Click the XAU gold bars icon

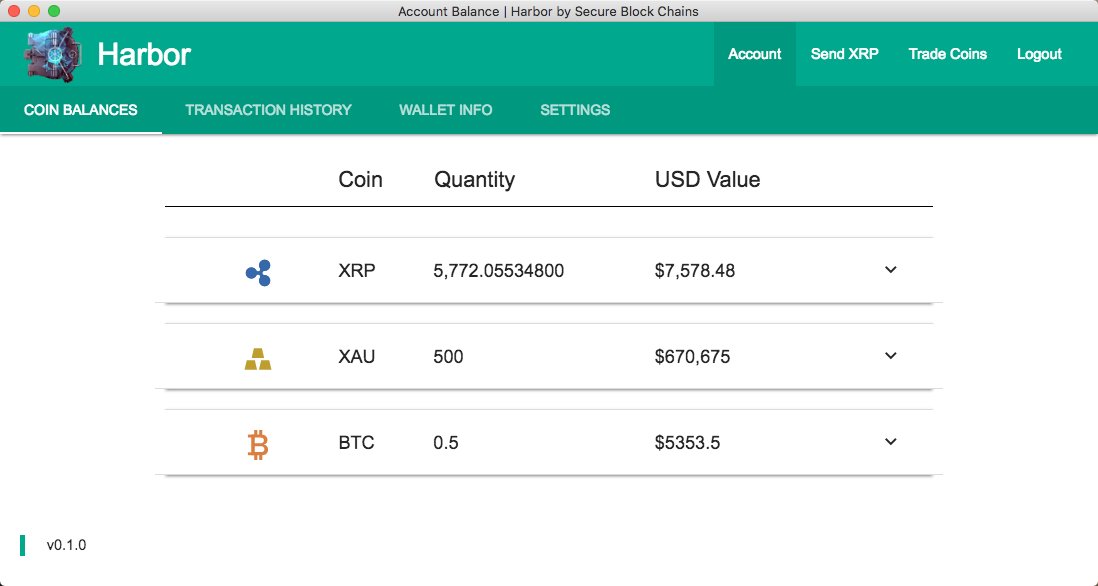pyautogui.click(x=258, y=358)
